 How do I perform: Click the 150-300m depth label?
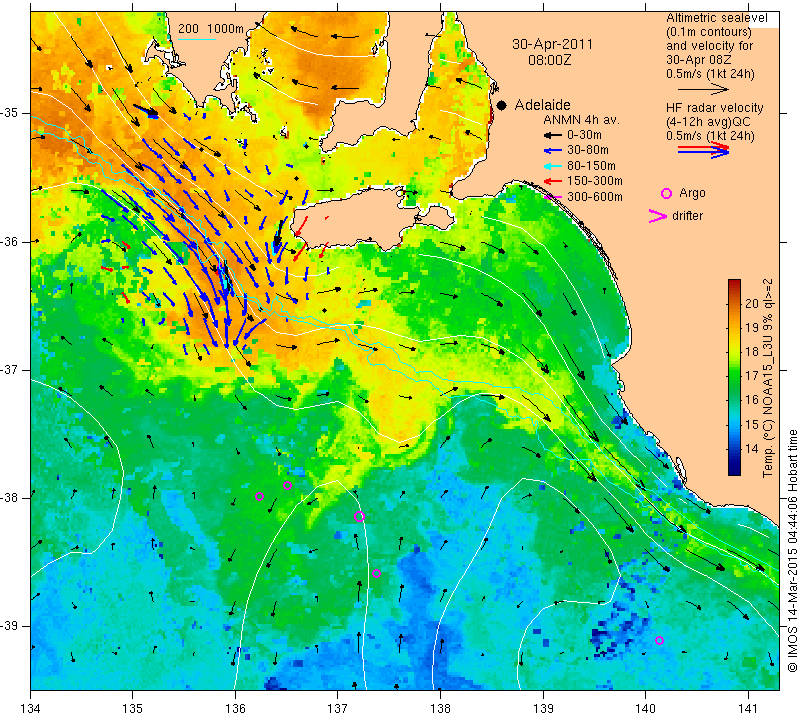point(594,181)
